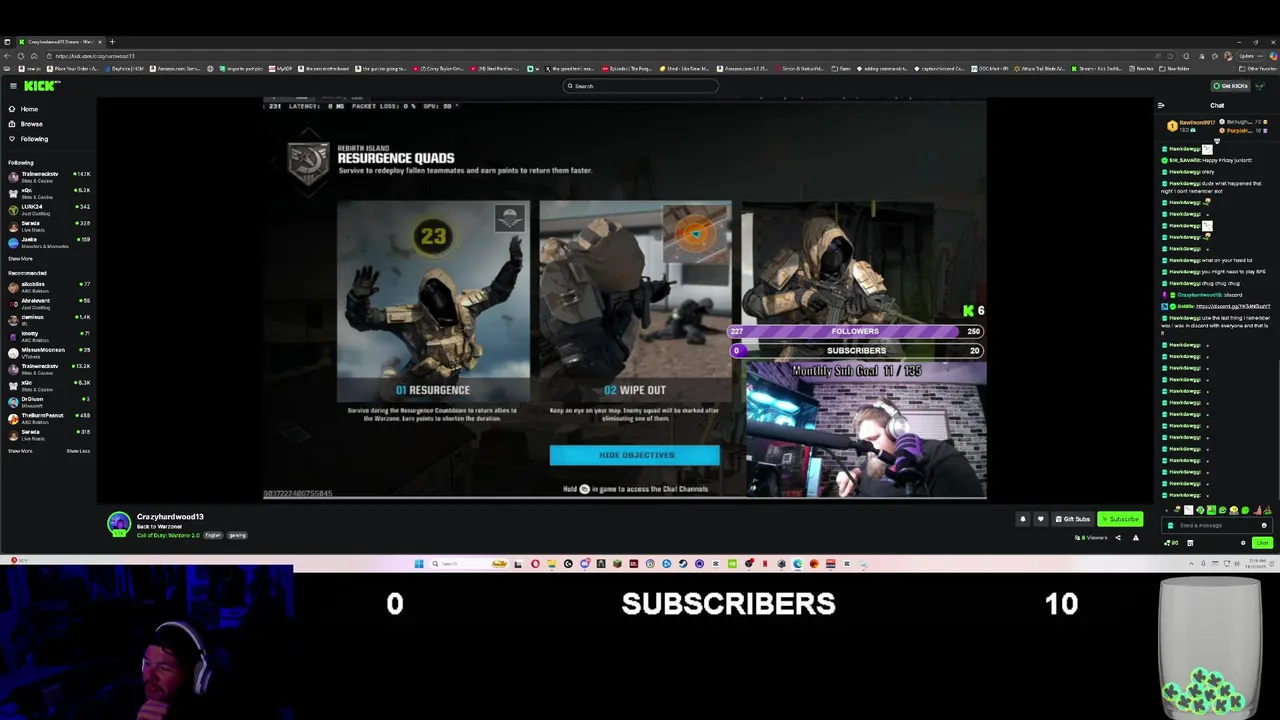Click the browser back arrow

(x=8, y=56)
